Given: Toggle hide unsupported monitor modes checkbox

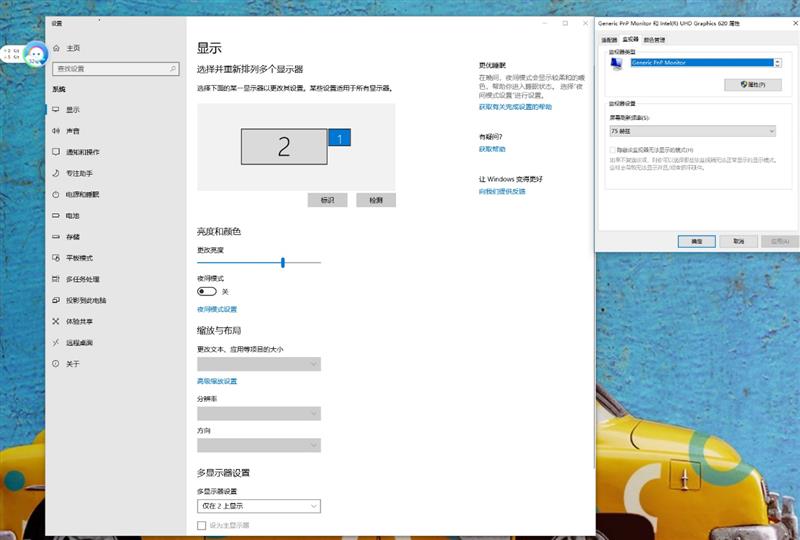Looking at the screenshot, I should click(x=613, y=150).
